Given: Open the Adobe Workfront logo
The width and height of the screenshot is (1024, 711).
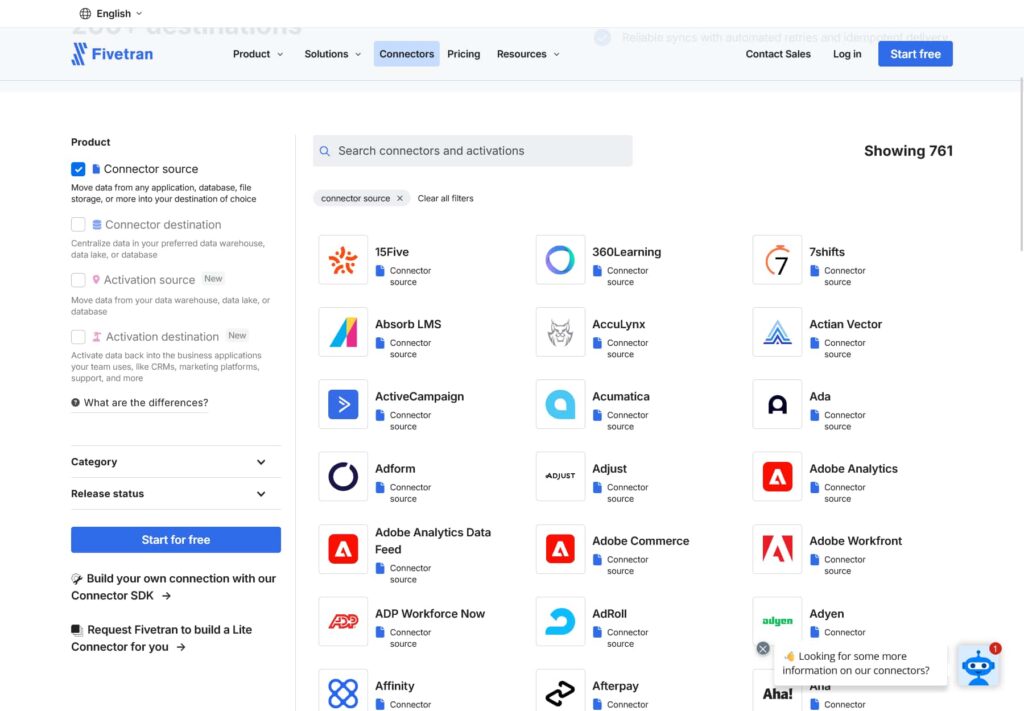Looking at the screenshot, I should [x=777, y=549].
